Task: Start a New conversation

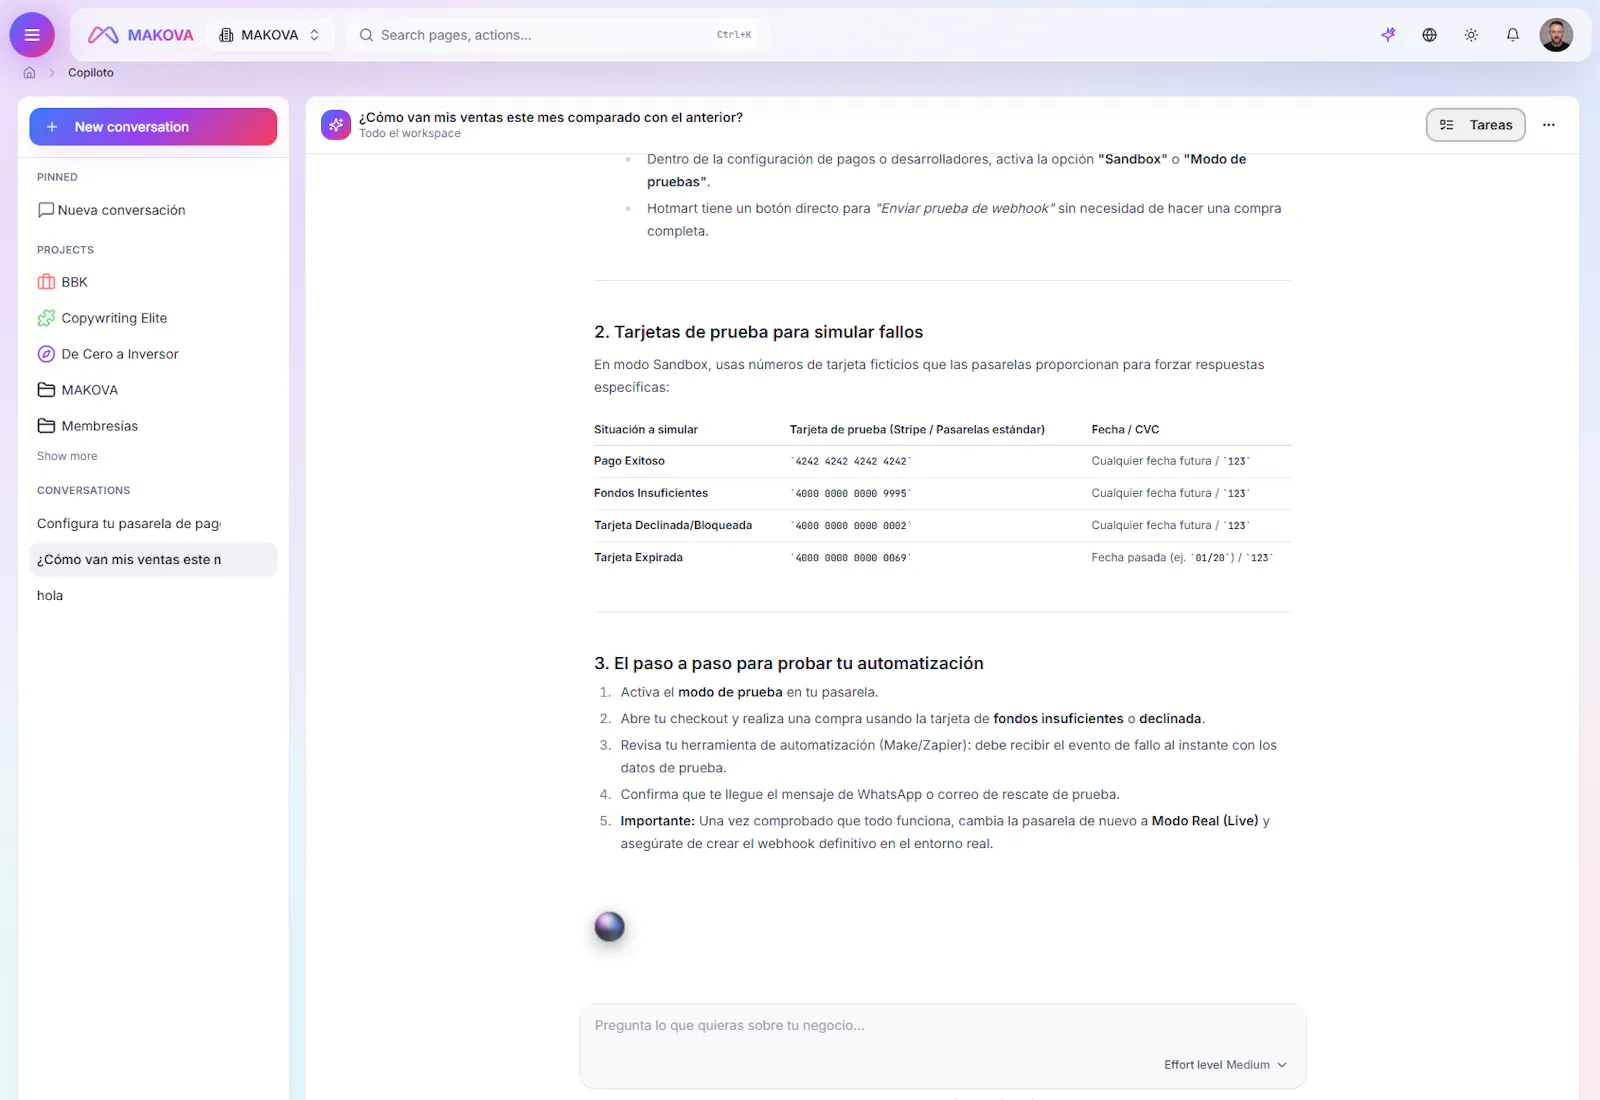Action: pos(153,127)
